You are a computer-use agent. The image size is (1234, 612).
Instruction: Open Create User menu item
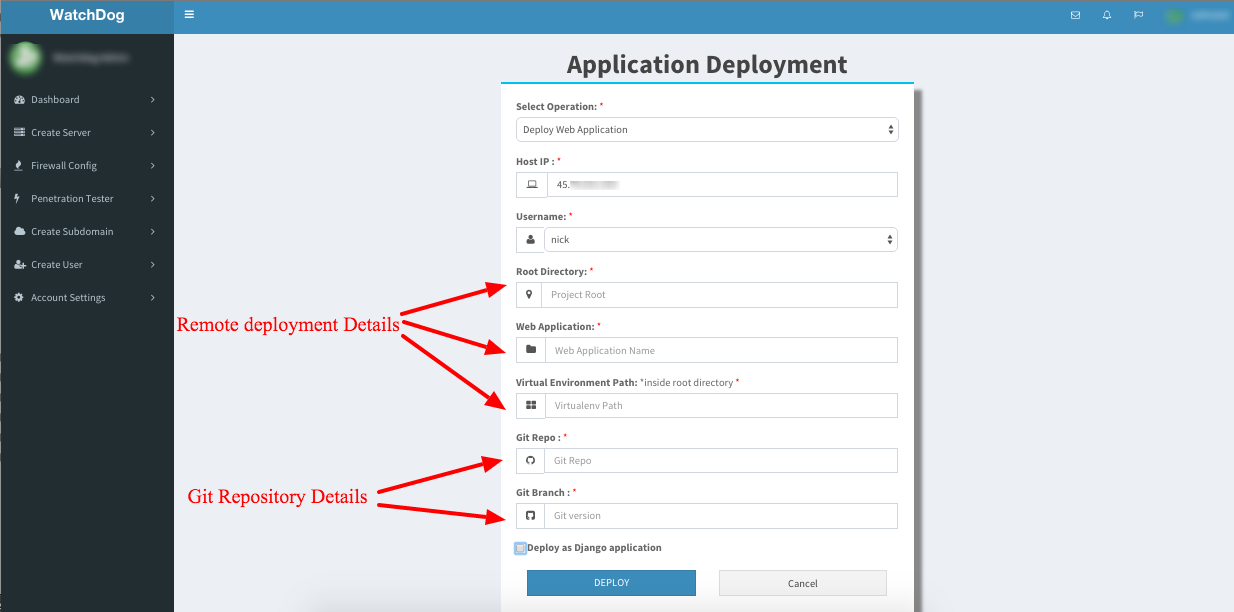pos(87,265)
